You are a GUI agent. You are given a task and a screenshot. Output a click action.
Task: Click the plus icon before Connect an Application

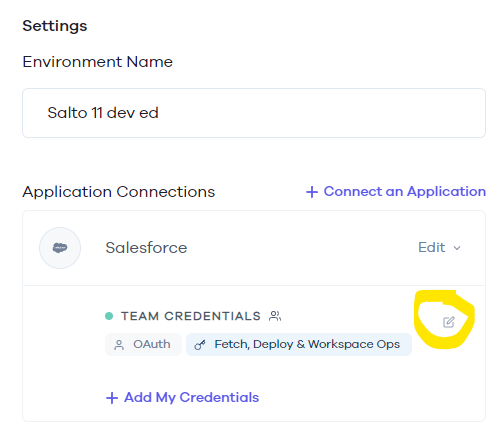pyautogui.click(x=312, y=192)
